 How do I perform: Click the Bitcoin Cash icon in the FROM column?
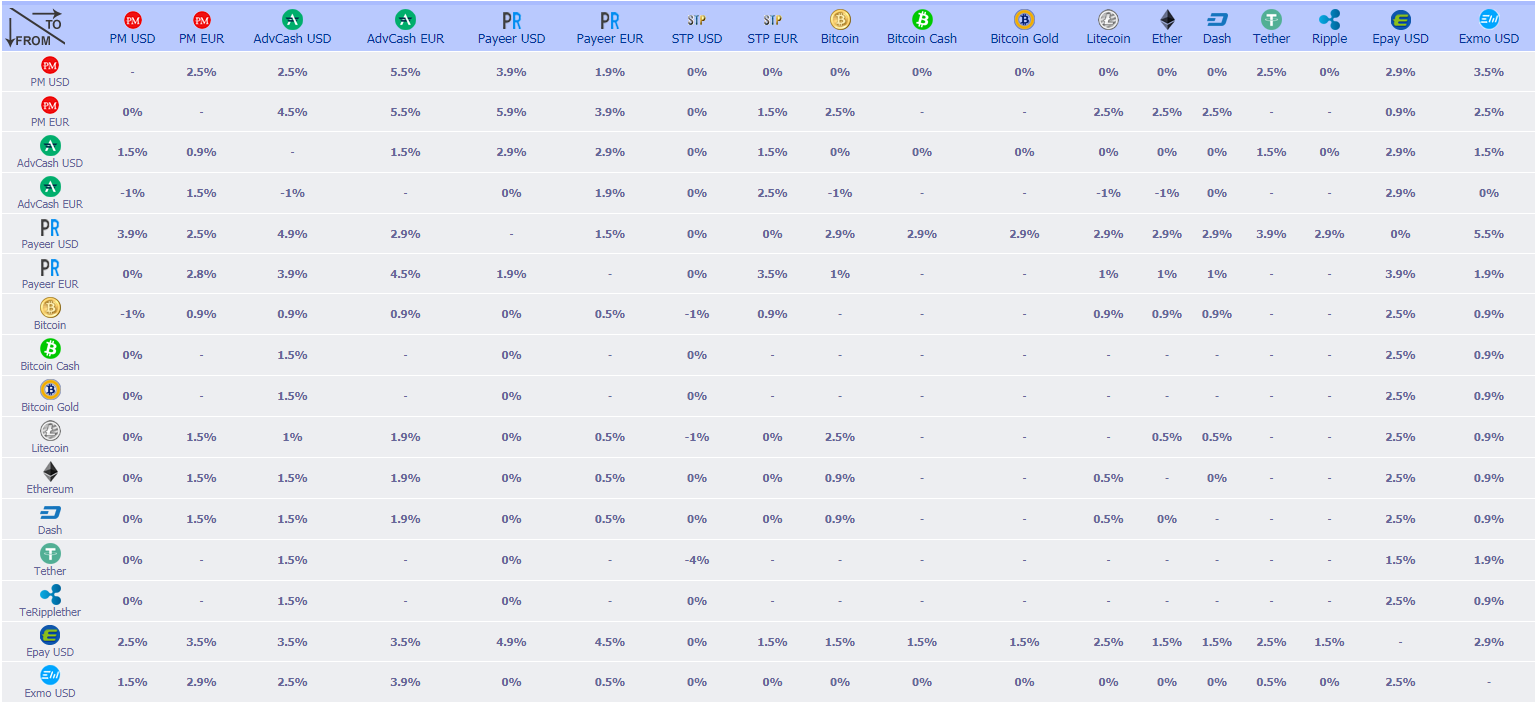50,348
